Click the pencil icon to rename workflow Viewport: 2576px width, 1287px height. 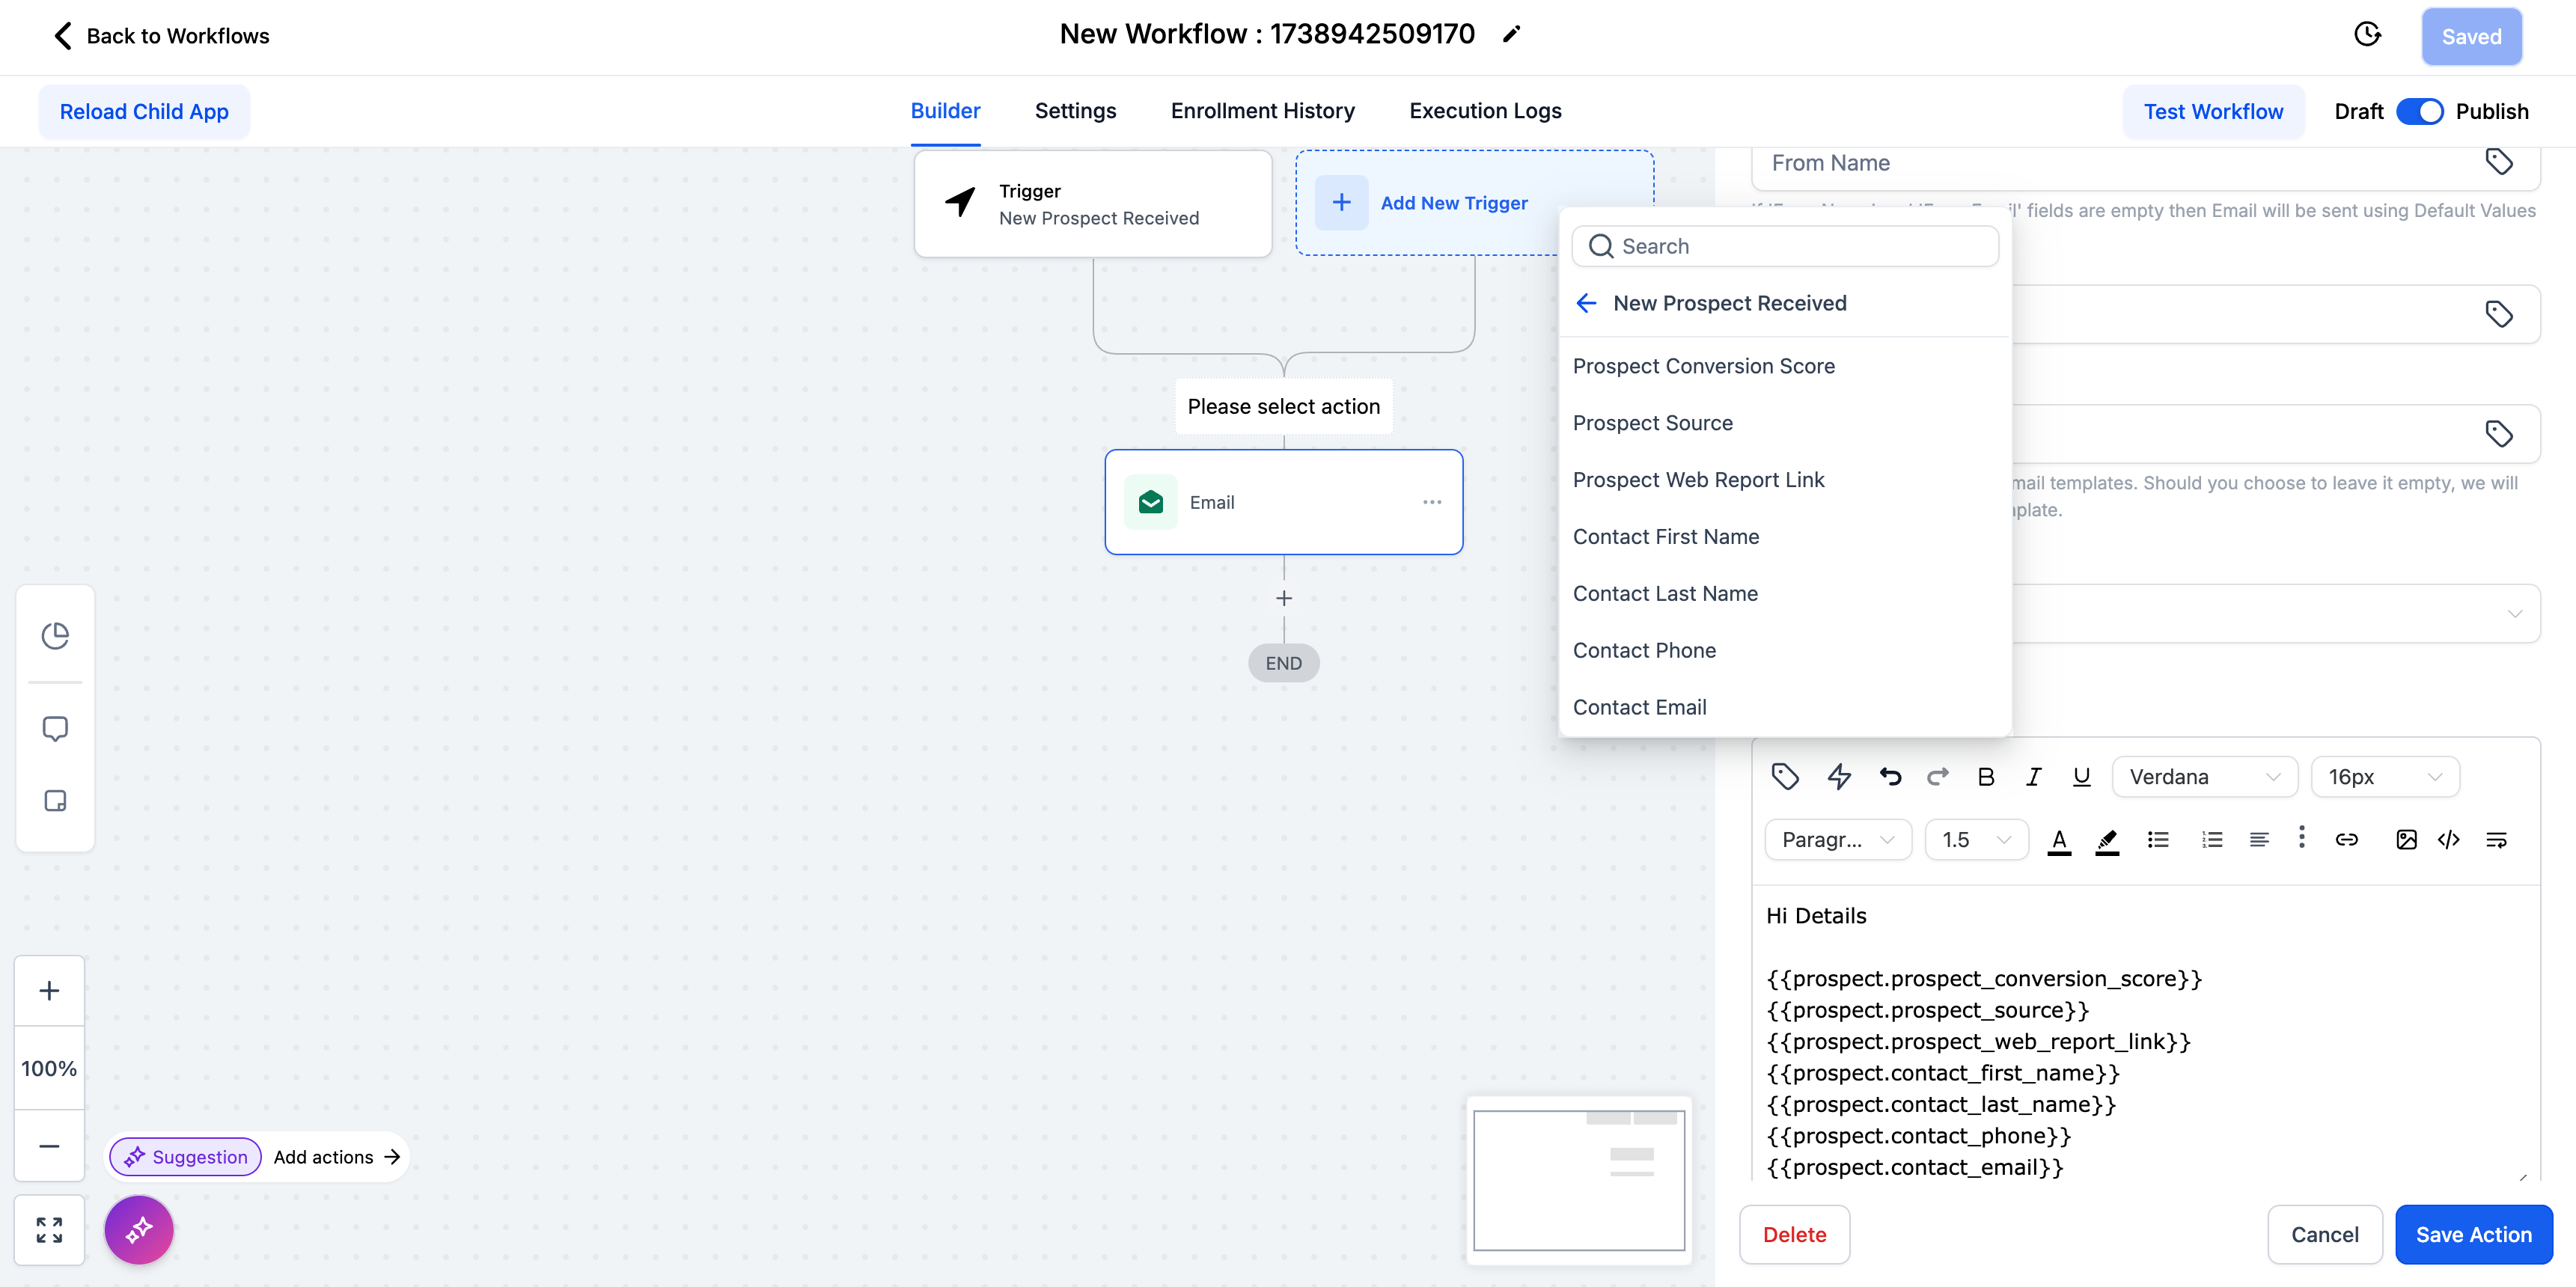pos(1512,35)
